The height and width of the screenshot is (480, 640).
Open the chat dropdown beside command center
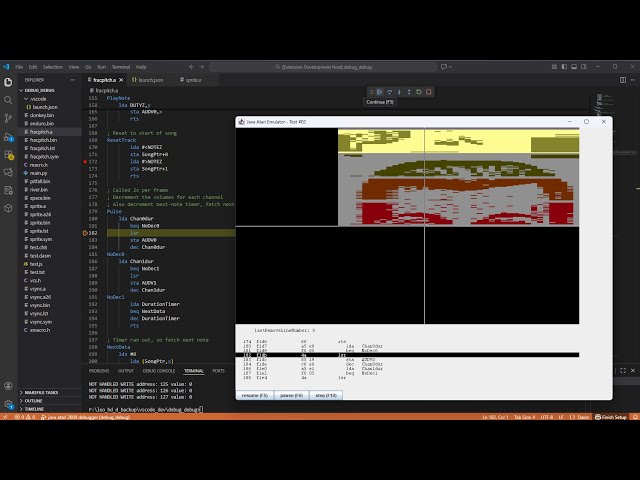[x=446, y=67]
